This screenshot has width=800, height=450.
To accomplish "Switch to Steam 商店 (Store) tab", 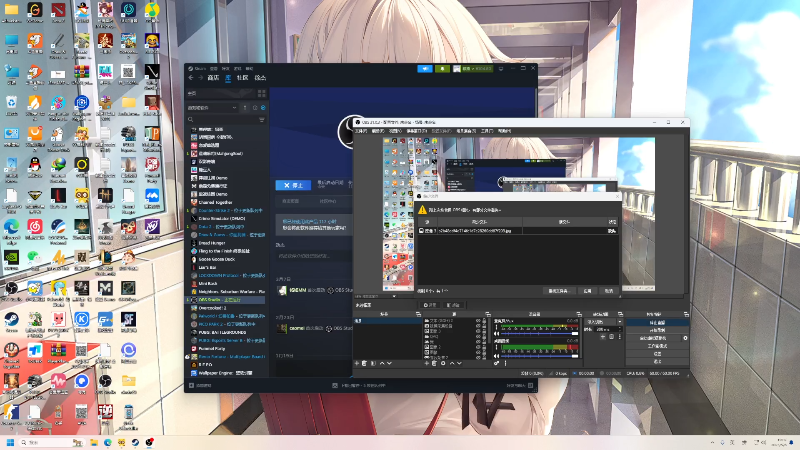I will point(213,78).
